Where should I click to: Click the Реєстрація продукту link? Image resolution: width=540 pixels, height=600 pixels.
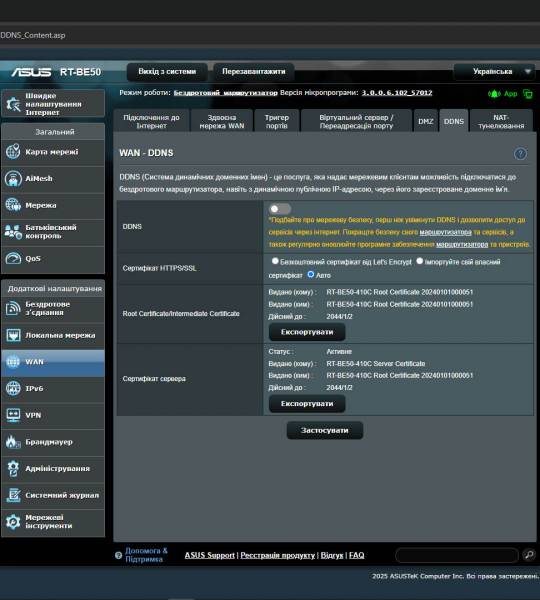(x=277, y=555)
